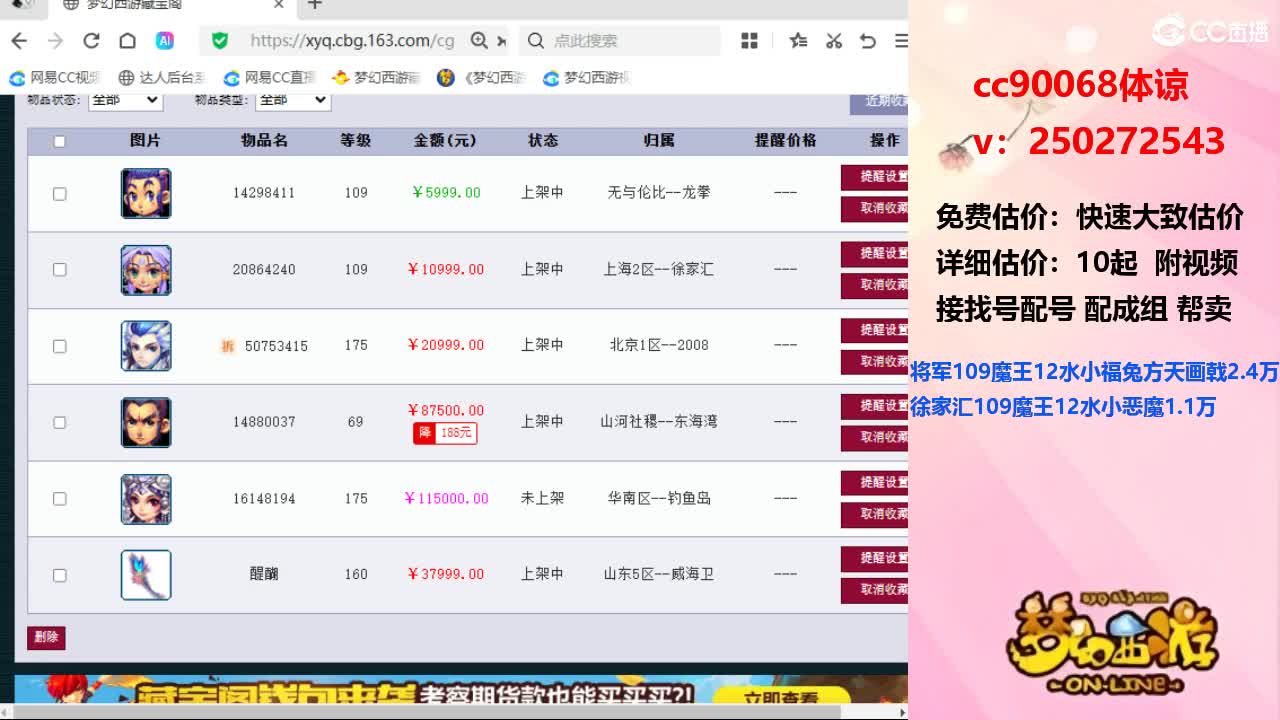
Task: Tick checkbox for item 16148194
Action: point(59,499)
